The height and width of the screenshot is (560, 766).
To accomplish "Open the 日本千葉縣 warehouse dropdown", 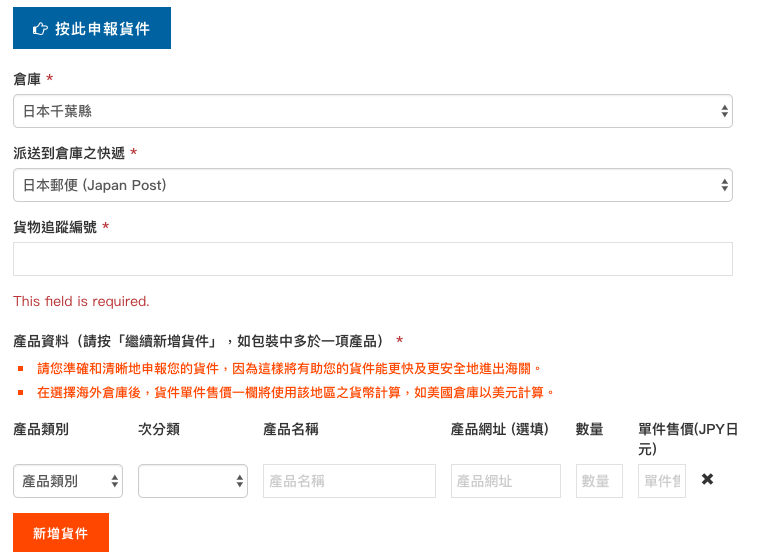I will [372, 111].
